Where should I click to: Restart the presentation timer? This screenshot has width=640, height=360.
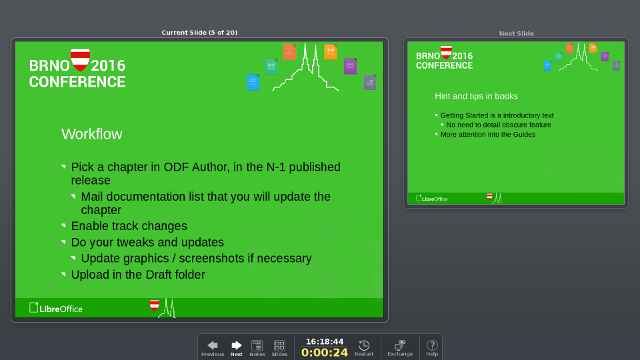click(364, 348)
